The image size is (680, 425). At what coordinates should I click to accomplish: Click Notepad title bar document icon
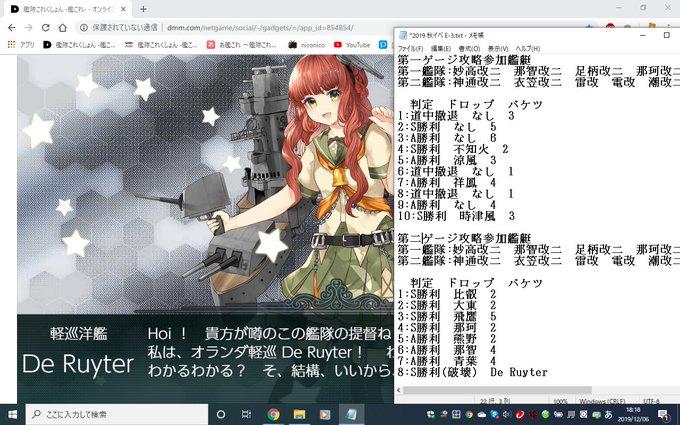(x=403, y=35)
